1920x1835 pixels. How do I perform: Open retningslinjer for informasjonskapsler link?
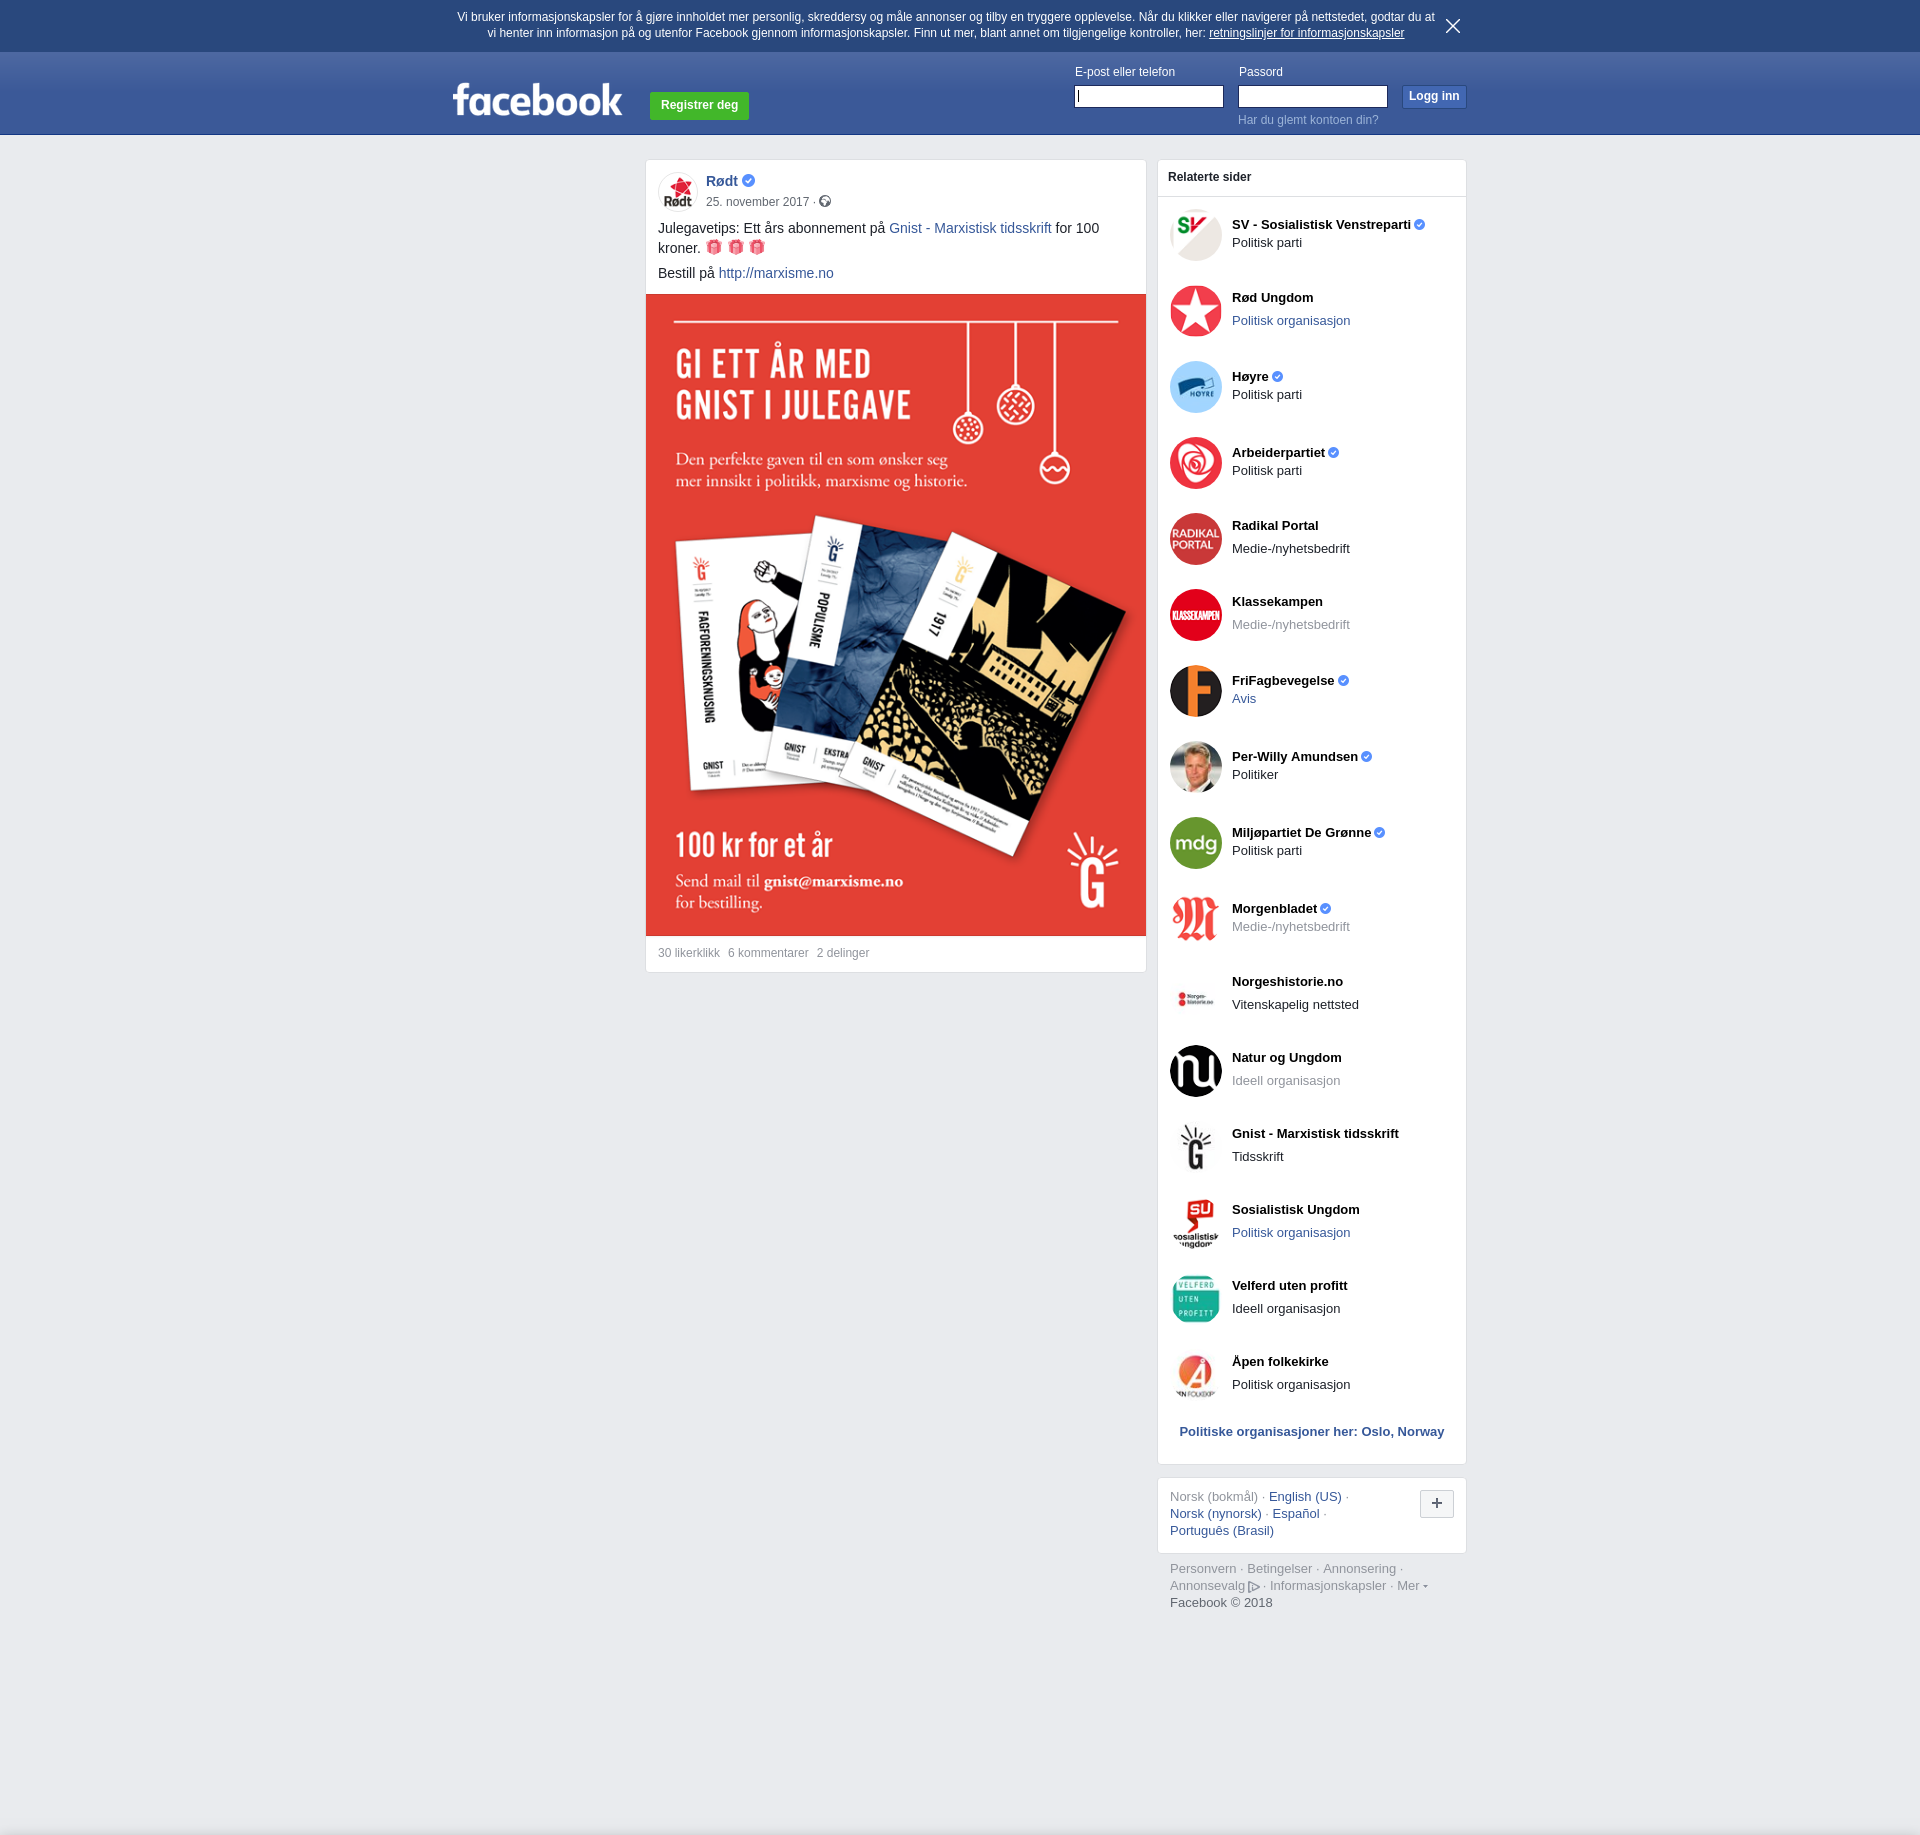(1306, 33)
